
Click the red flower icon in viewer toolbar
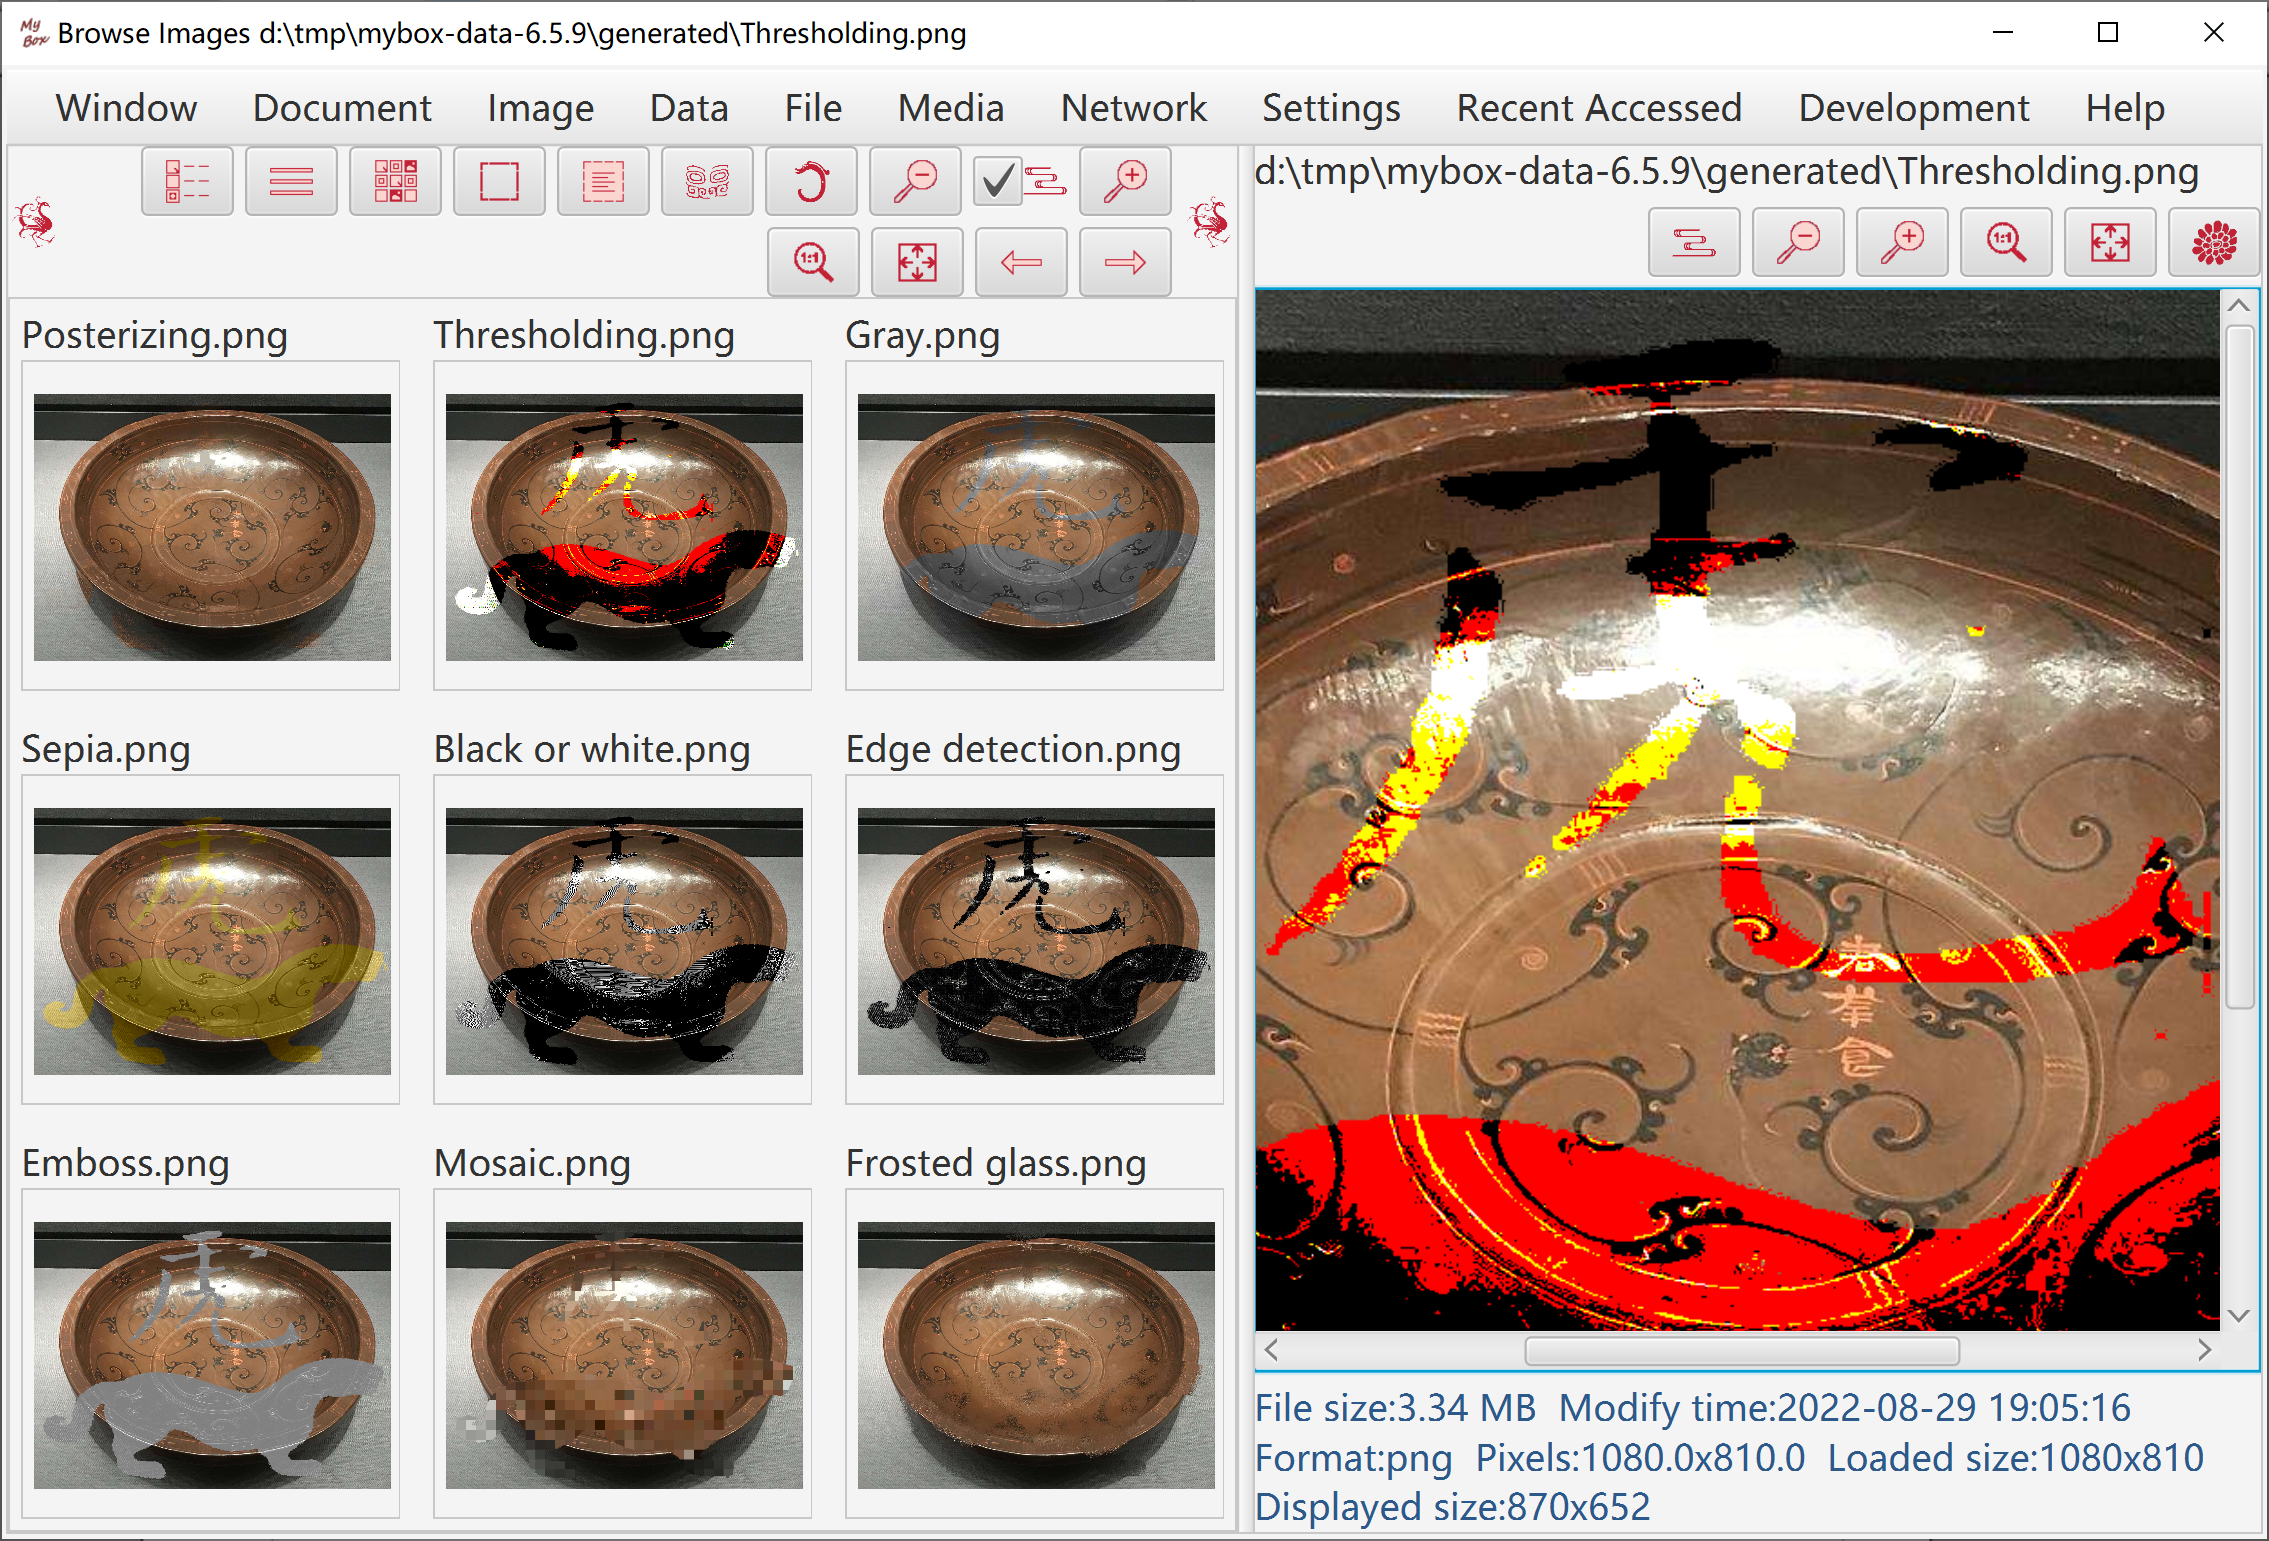2213,243
